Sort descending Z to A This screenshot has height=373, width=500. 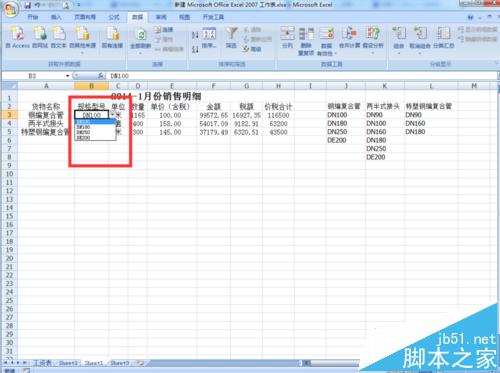pos(195,50)
